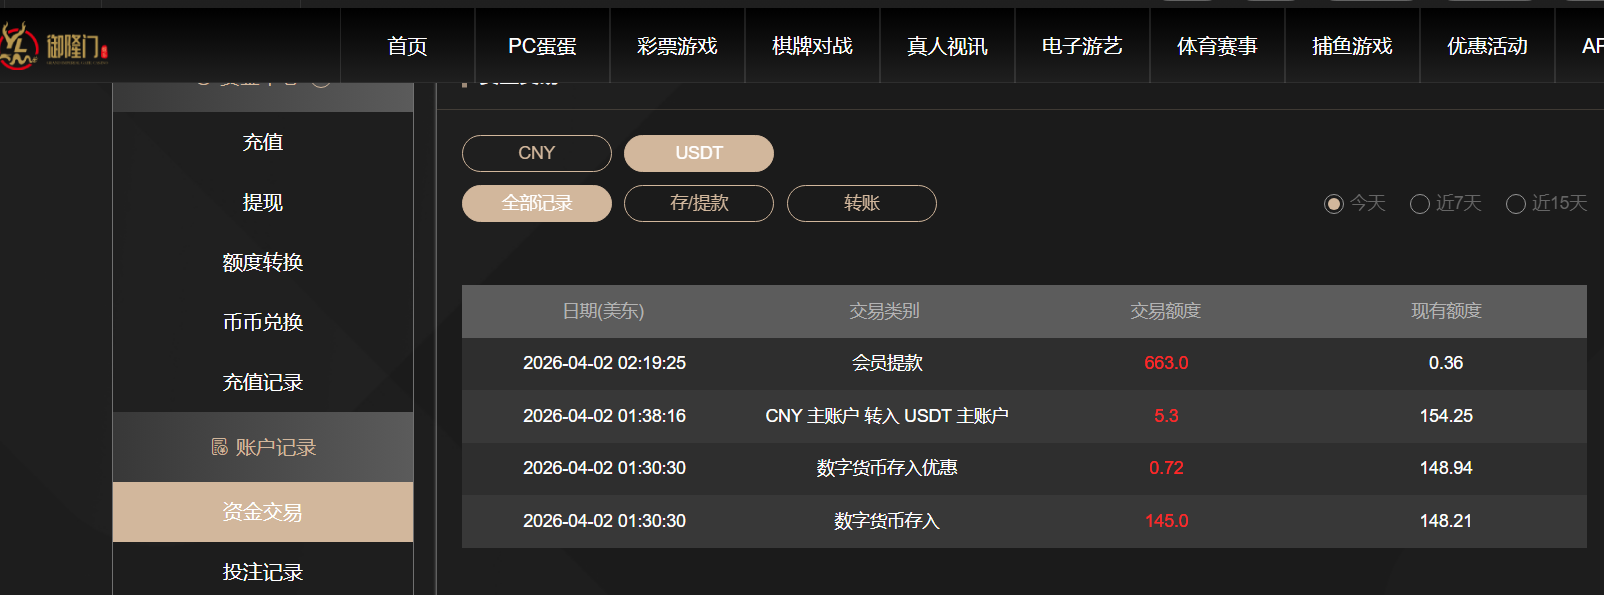Select the 转账 transfer filter
The image size is (1604, 595).
tap(861, 203)
